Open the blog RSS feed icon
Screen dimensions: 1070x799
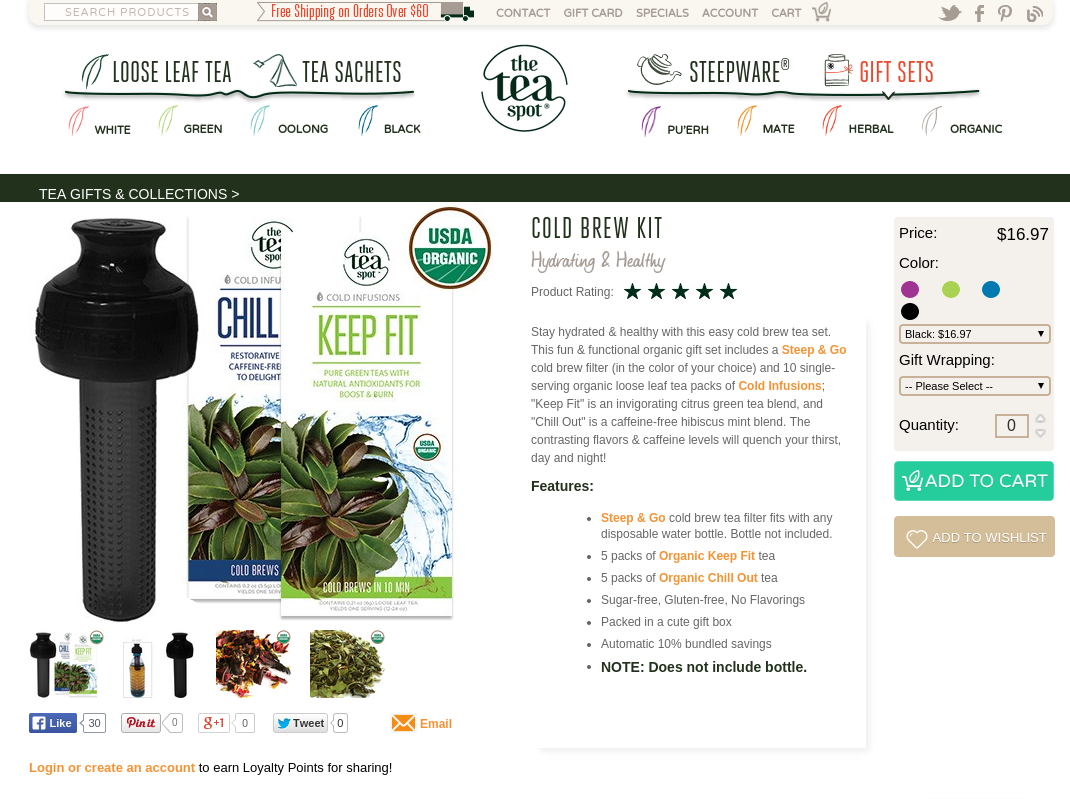coord(1035,13)
